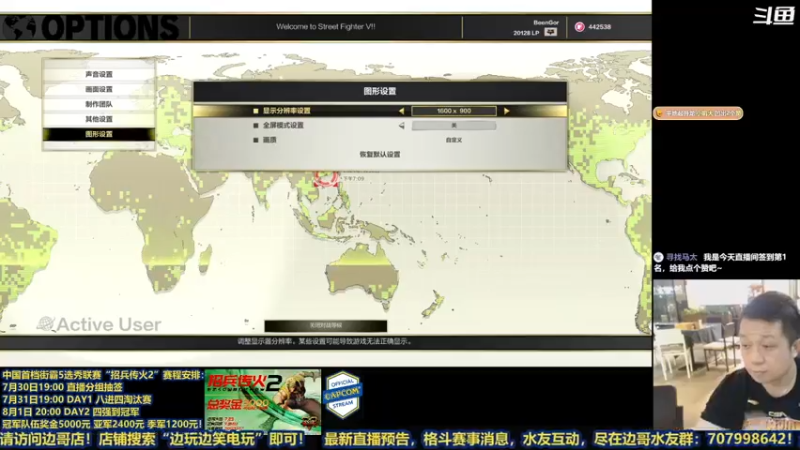Click the 自定义 quality value

click(x=454, y=140)
